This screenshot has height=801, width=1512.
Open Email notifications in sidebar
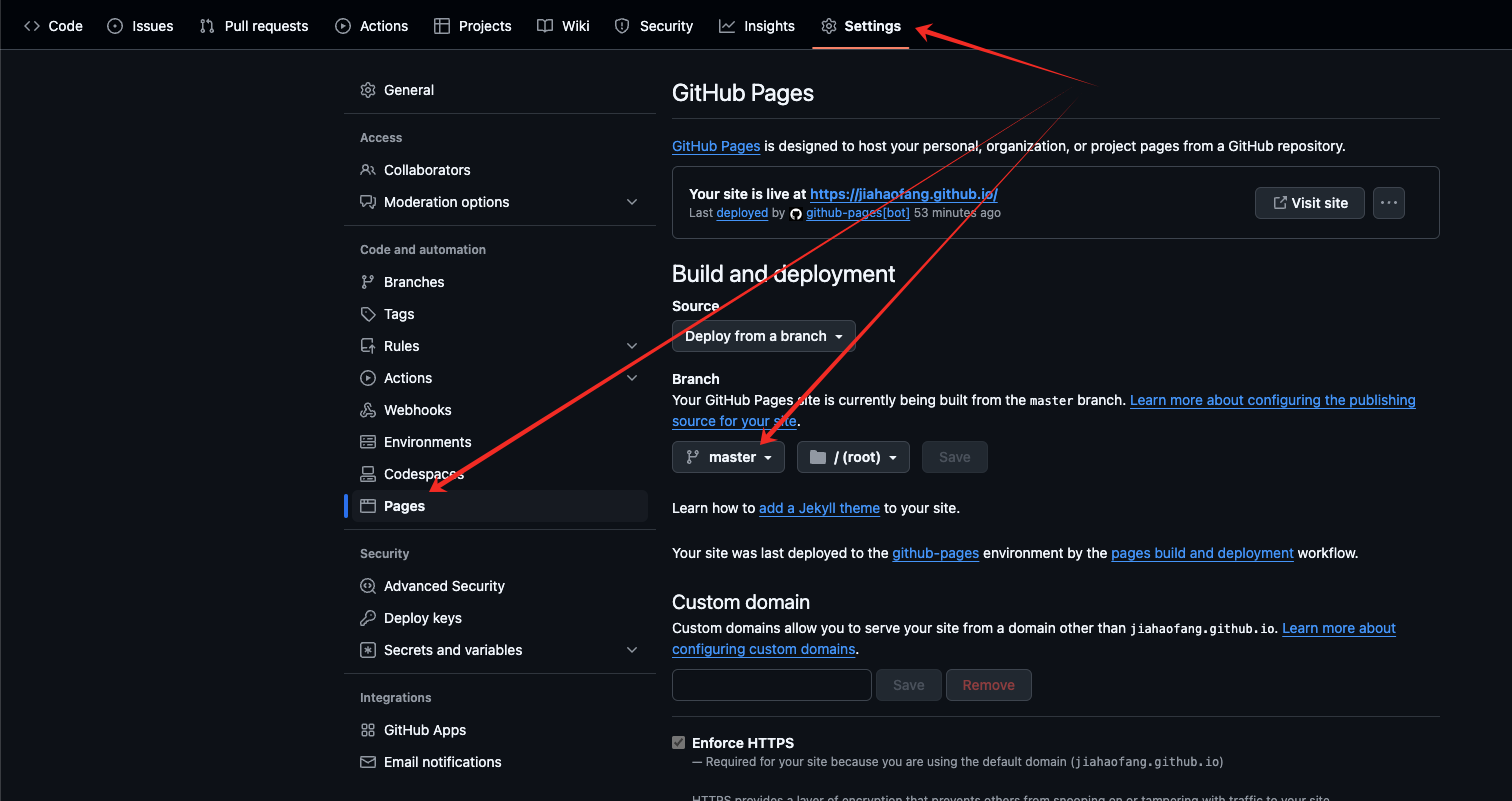pos(500,762)
